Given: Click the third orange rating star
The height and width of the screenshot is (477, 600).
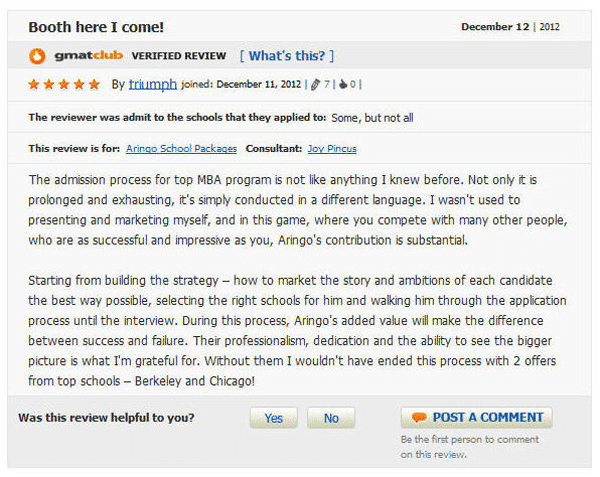Looking at the screenshot, I should pyautogui.click(x=64, y=84).
